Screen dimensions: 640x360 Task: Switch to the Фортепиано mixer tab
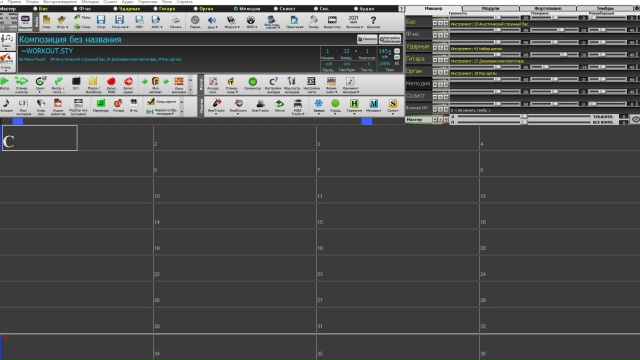pos(548,8)
